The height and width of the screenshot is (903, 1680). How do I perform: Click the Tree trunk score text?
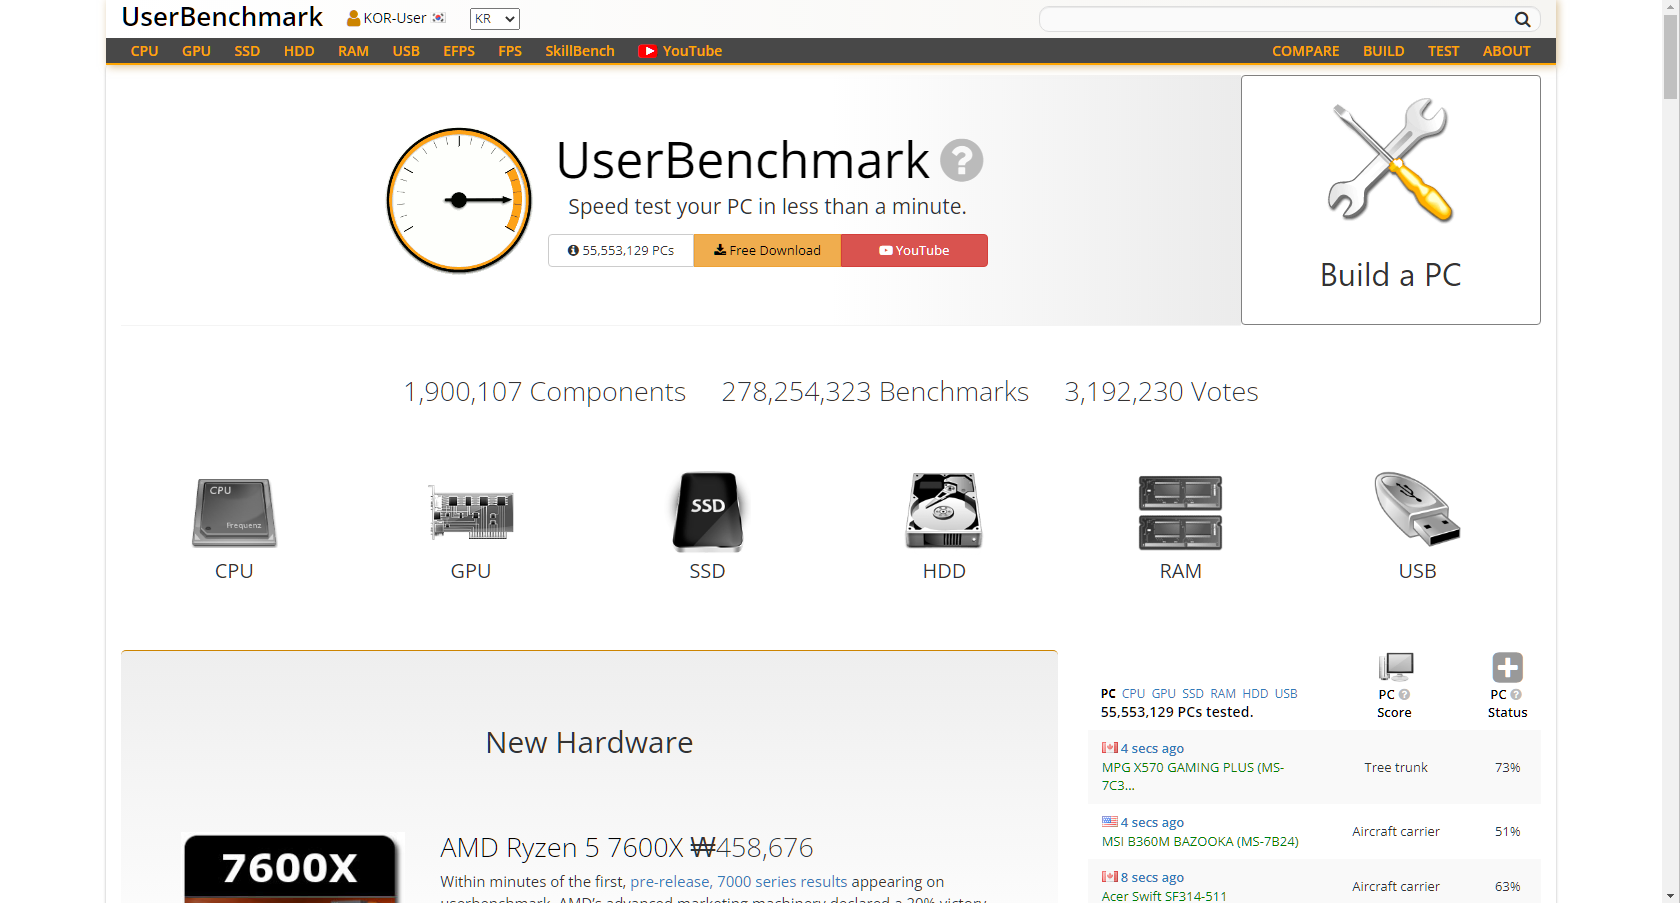coord(1396,767)
